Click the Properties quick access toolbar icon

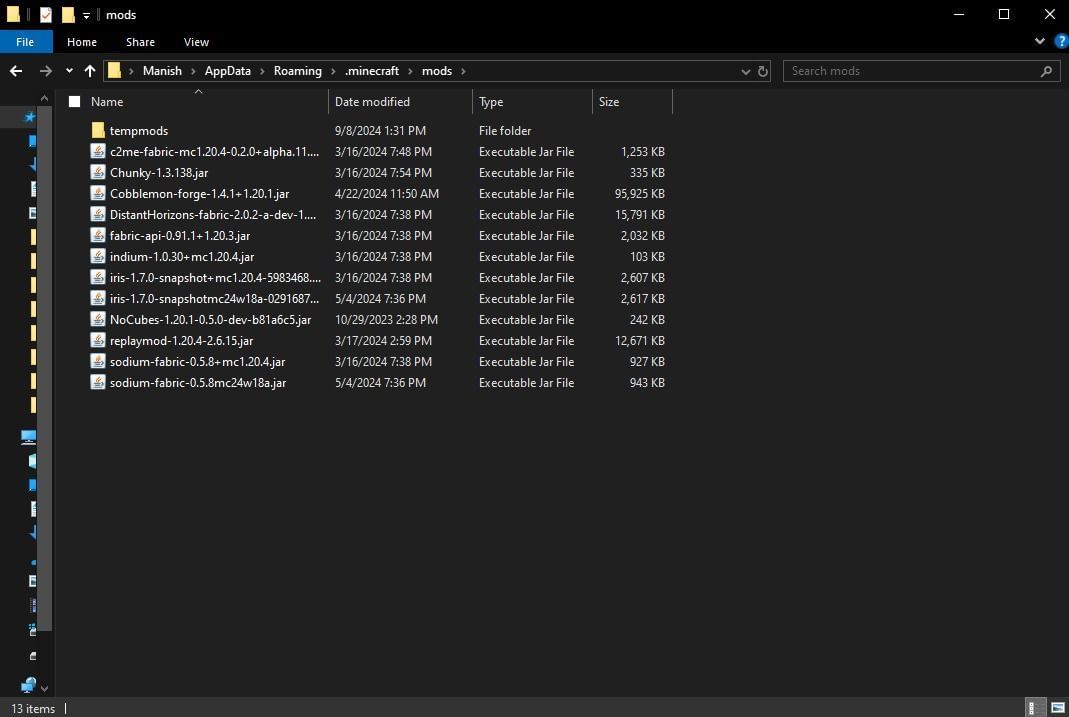45,15
